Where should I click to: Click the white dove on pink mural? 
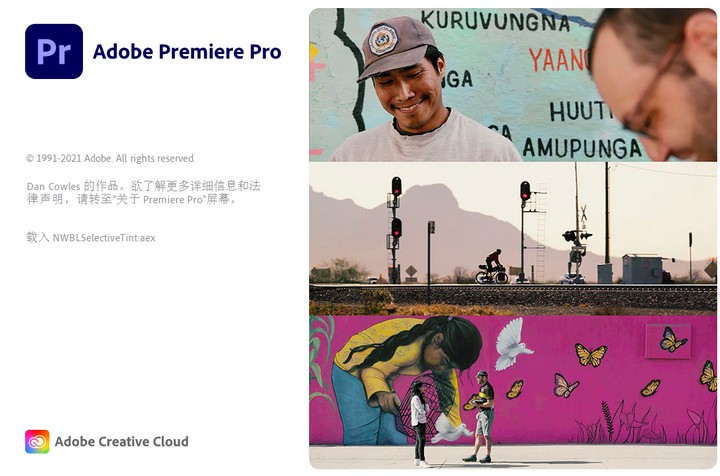click(512, 344)
